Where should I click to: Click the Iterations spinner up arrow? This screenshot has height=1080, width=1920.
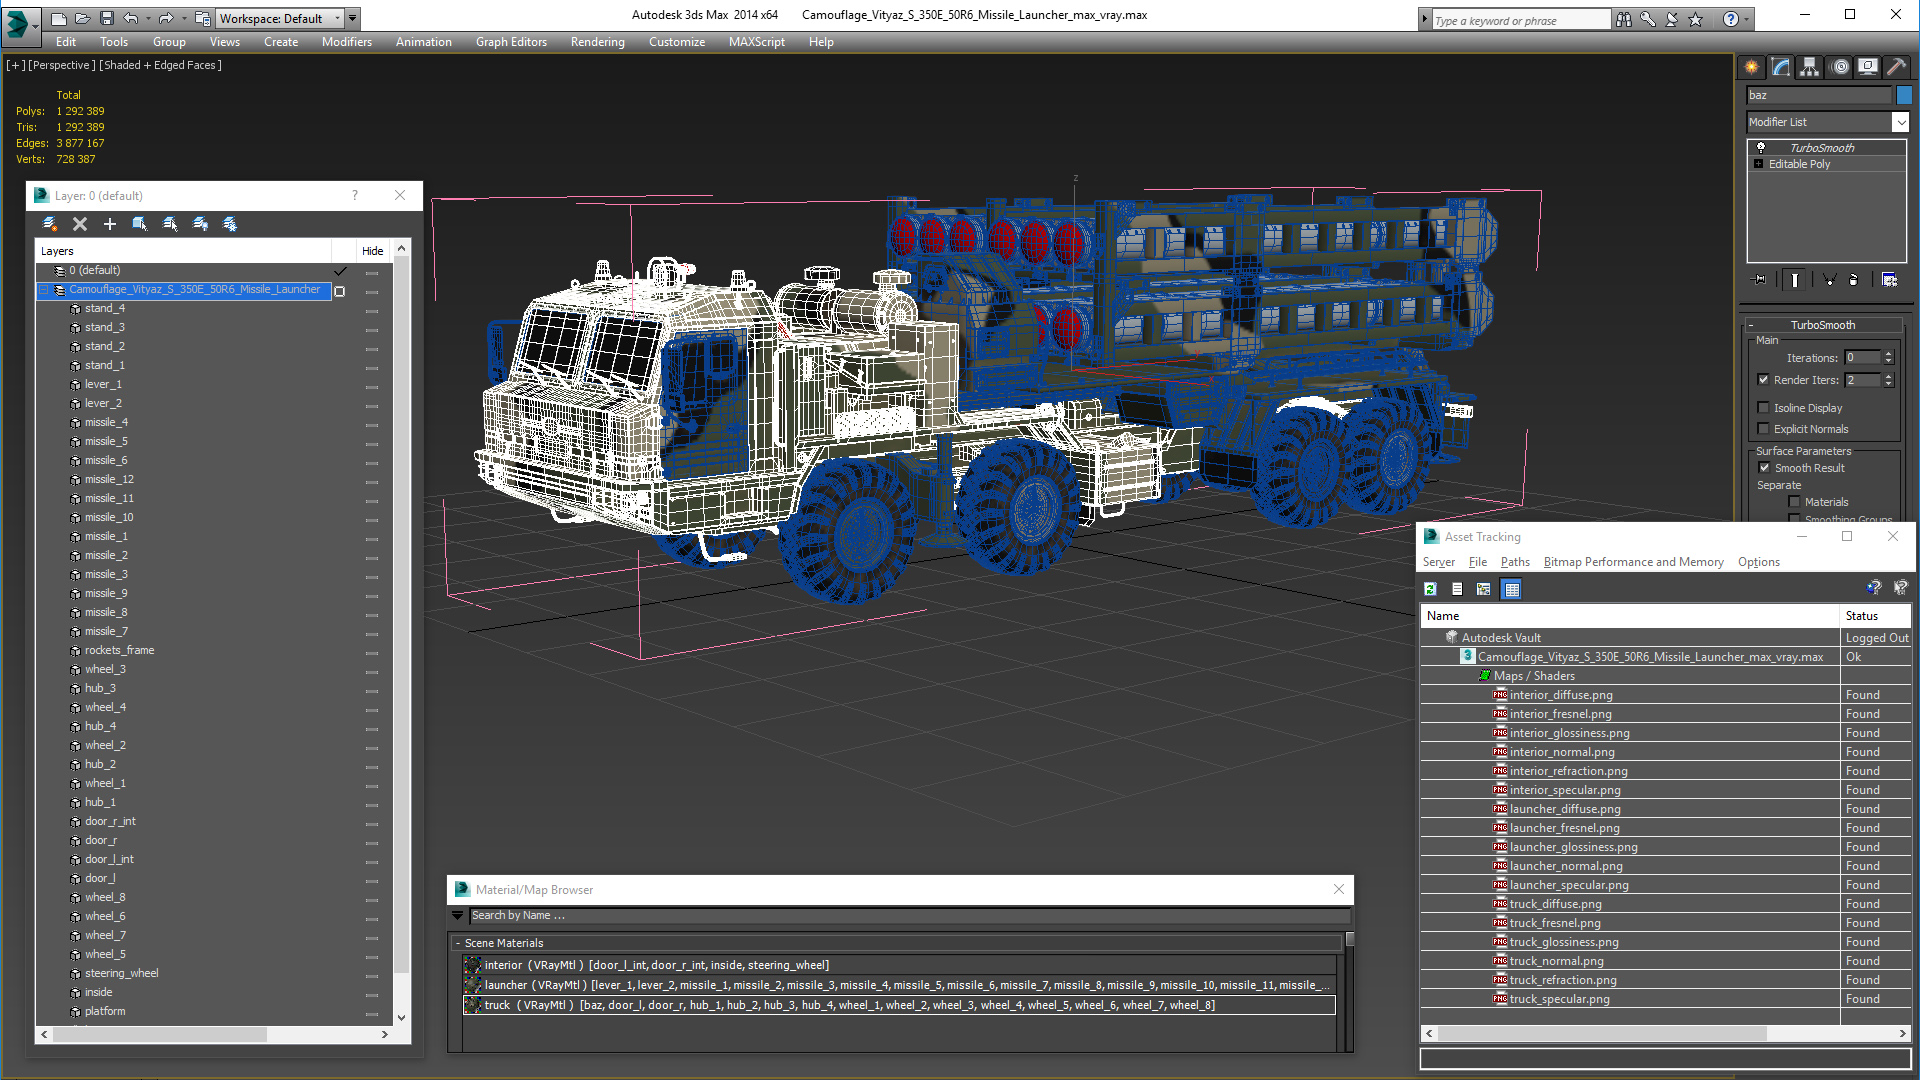pos(1888,354)
